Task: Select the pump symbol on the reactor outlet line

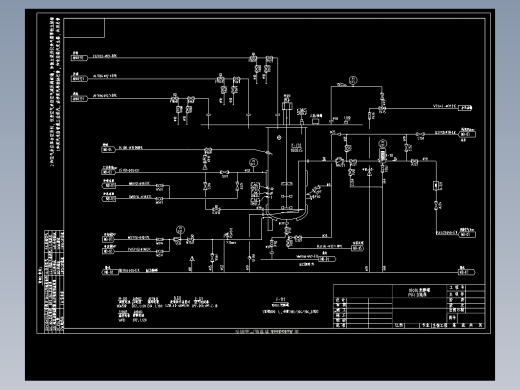Action: (x=340, y=162)
